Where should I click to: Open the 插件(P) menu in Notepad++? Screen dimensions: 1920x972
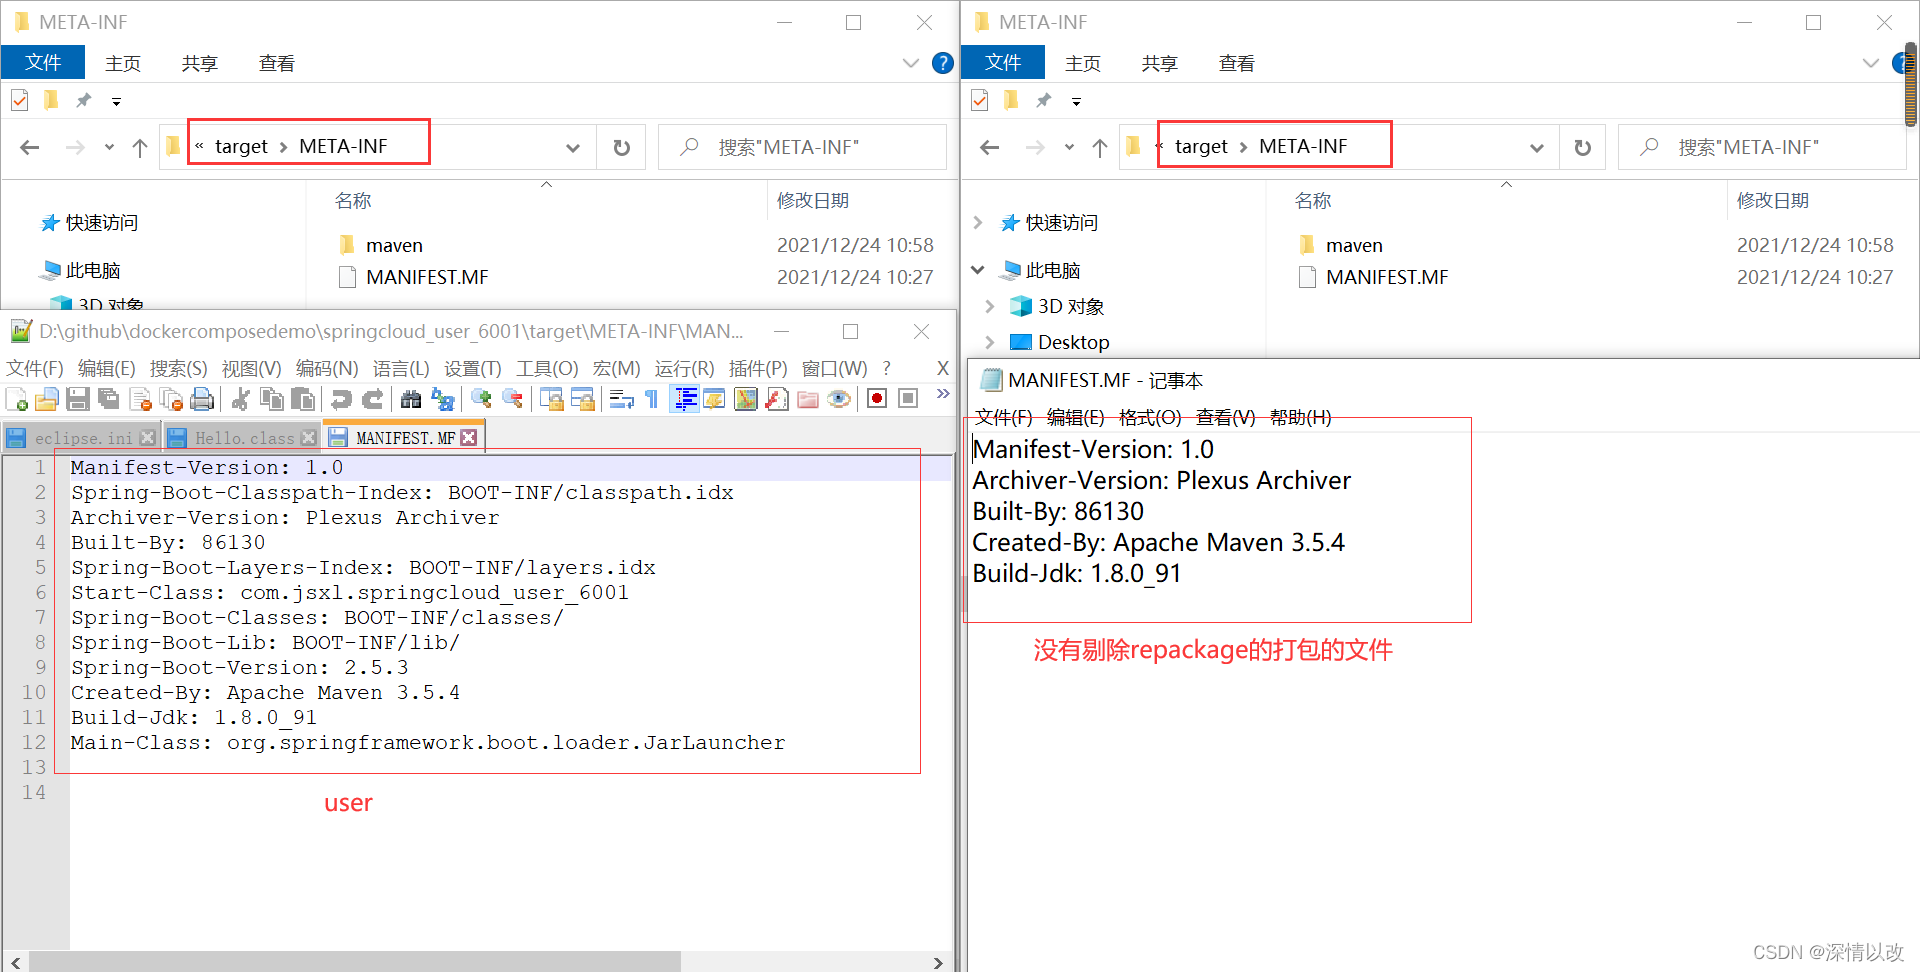click(x=758, y=369)
